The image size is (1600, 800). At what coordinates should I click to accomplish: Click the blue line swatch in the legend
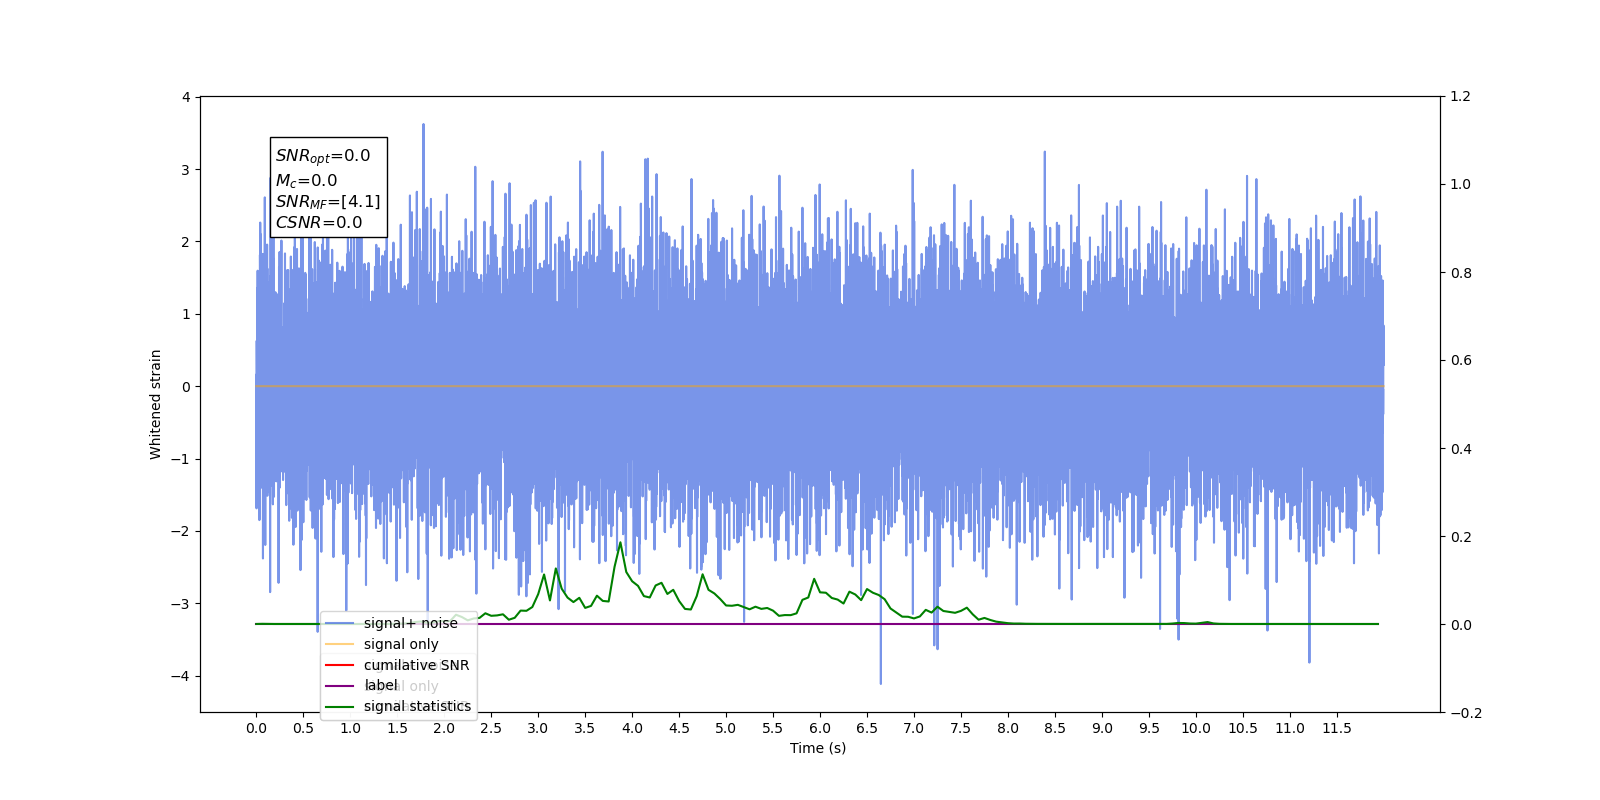click(x=340, y=623)
